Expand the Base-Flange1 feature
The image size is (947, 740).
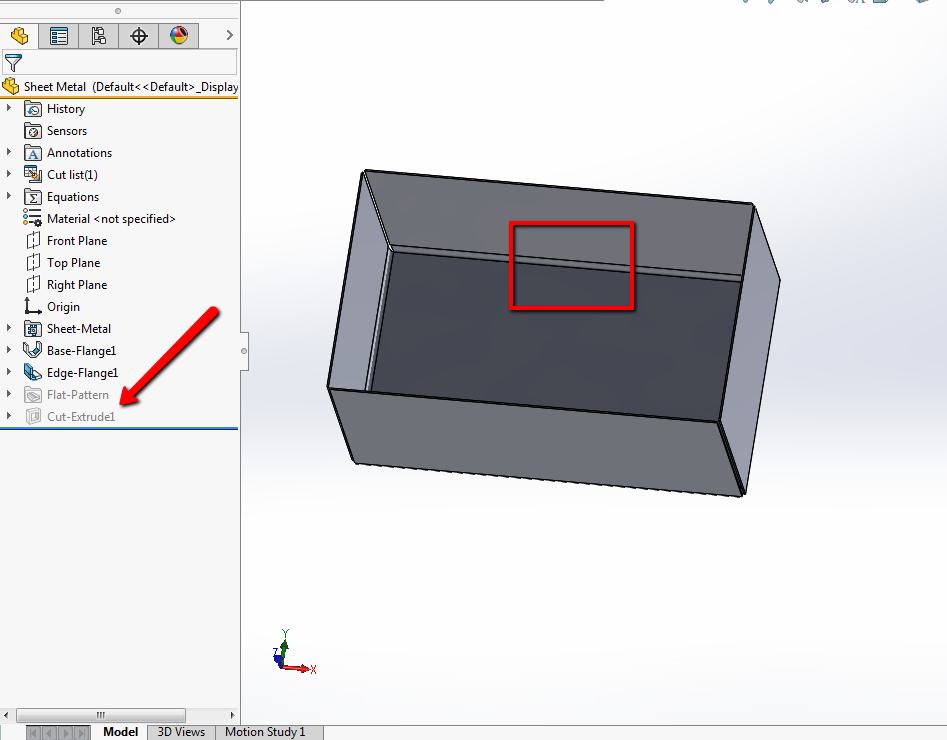[8, 350]
